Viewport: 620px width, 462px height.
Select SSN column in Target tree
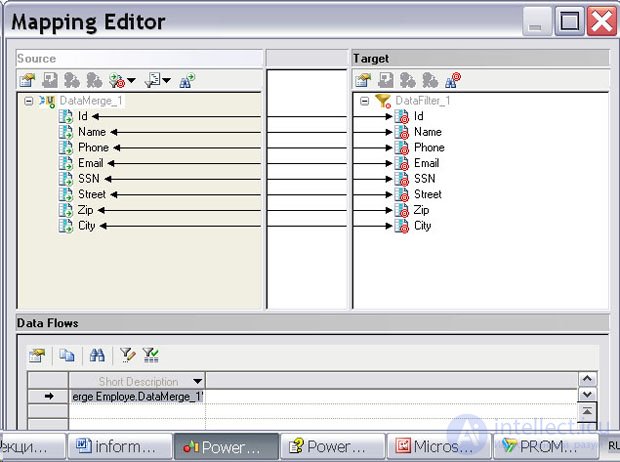click(425, 179)
